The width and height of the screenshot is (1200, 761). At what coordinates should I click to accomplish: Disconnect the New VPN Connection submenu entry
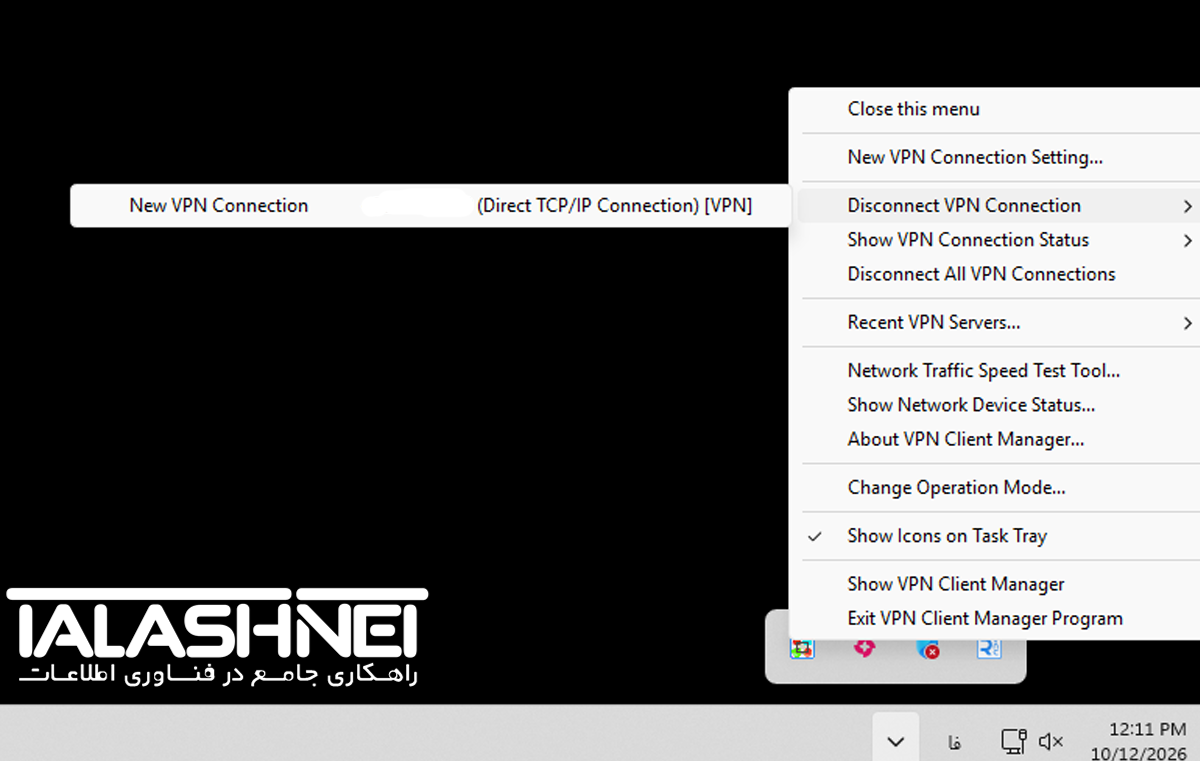[430, 206]
